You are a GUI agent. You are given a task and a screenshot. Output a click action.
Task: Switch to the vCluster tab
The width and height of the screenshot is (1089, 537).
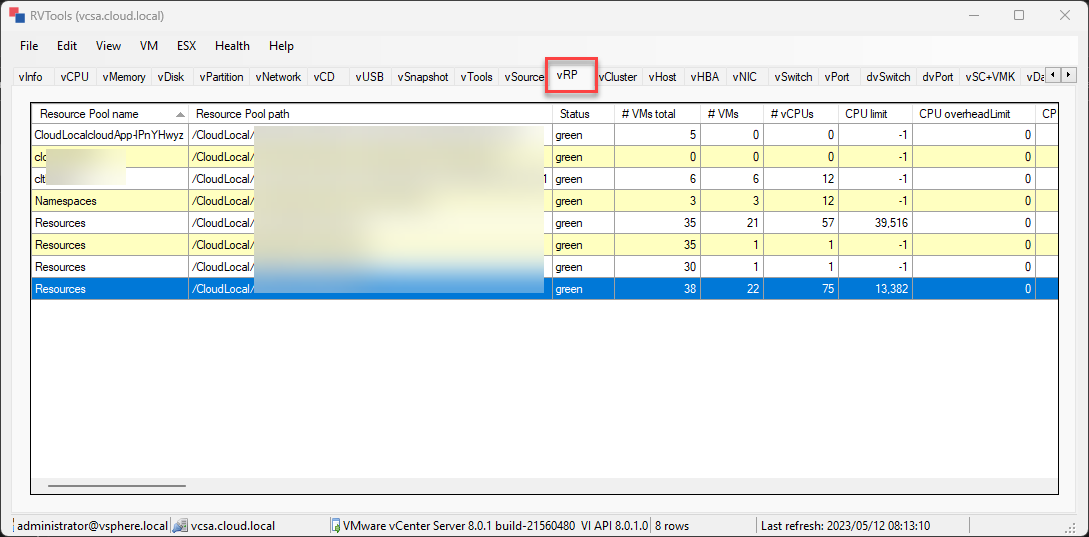point(618,77)
